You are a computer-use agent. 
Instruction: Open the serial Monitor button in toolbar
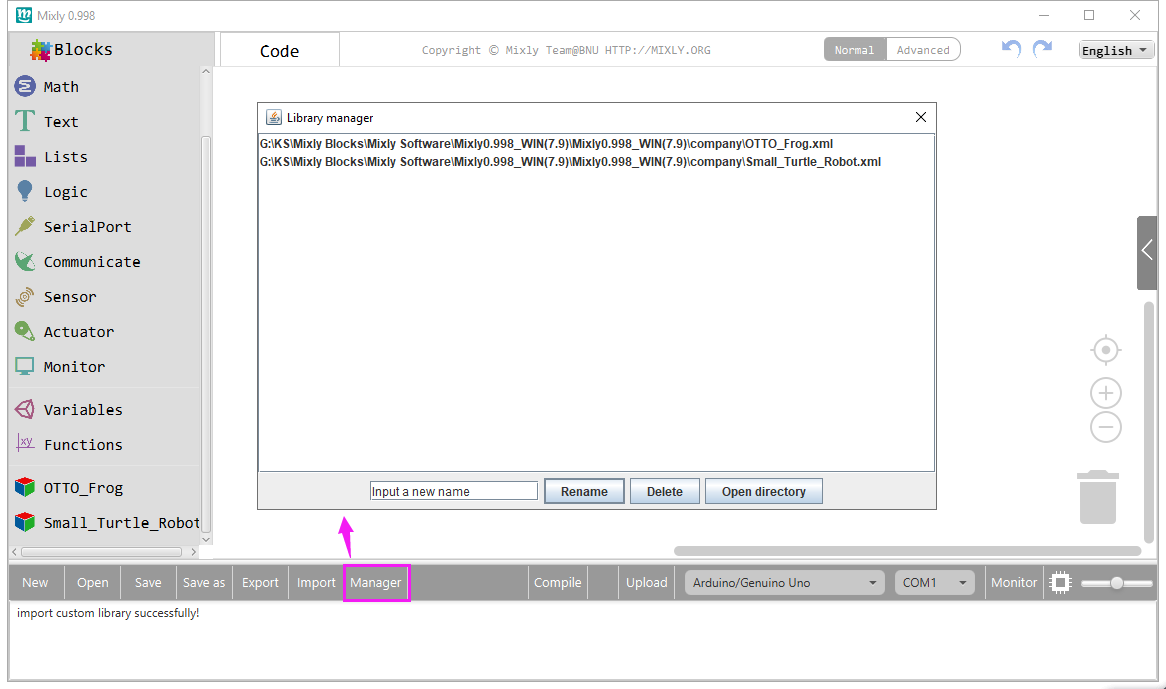click(1014, 583)
